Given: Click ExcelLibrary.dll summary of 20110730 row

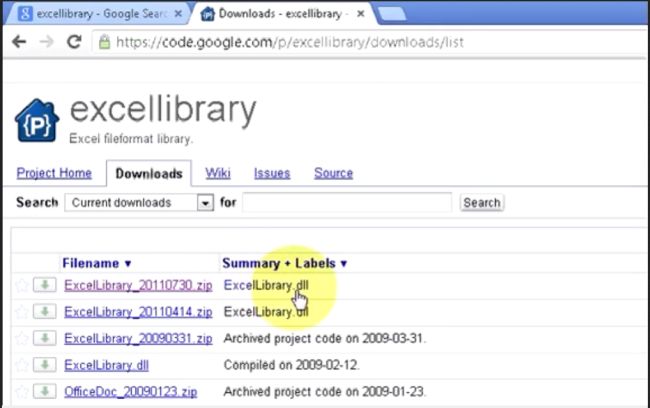Looking at the screenshot, I should [x=266, y=285].
